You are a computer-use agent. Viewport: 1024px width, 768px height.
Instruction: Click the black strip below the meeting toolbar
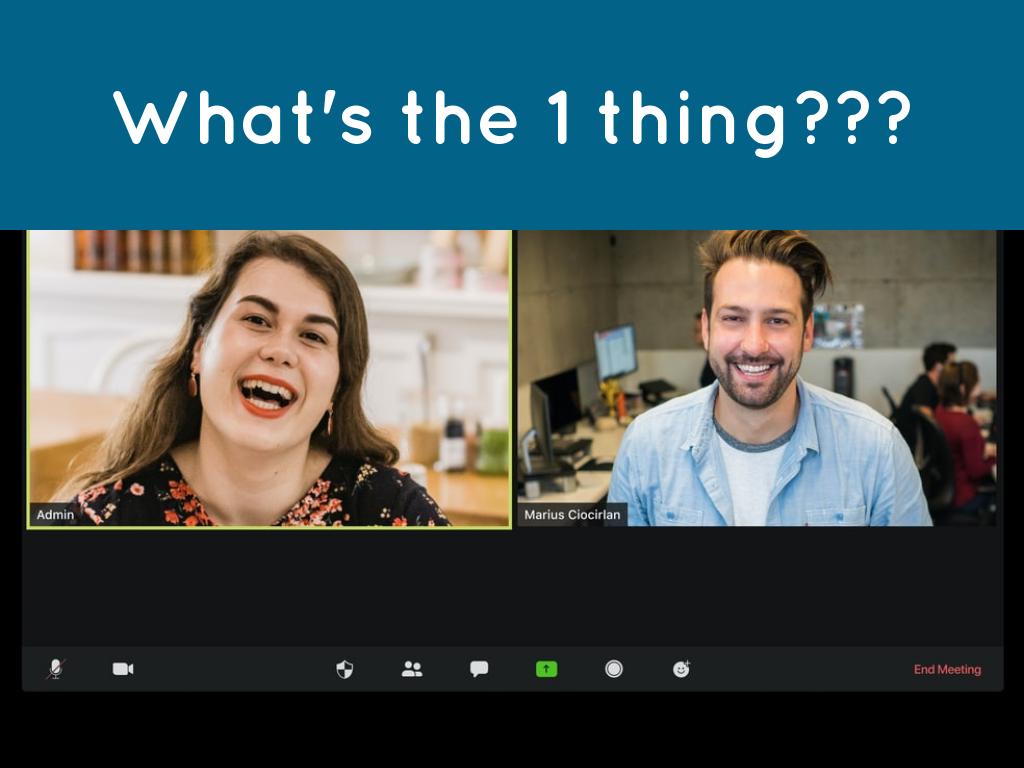point(512,730)
